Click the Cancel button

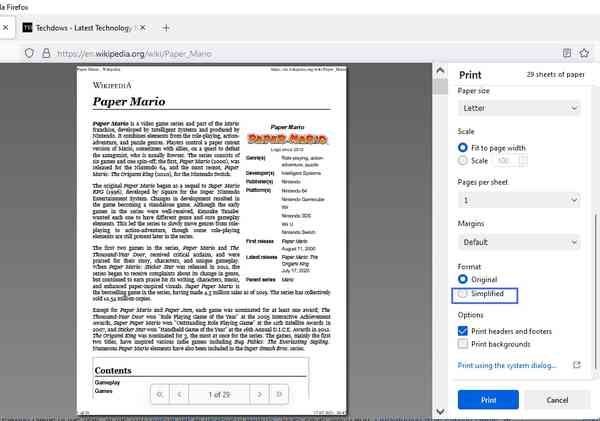point(557,400)
